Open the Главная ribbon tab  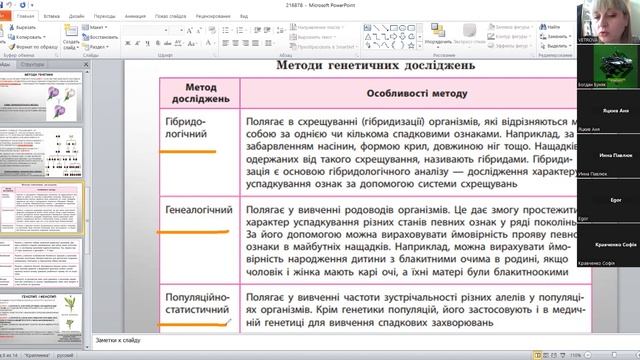pos(25,16)
